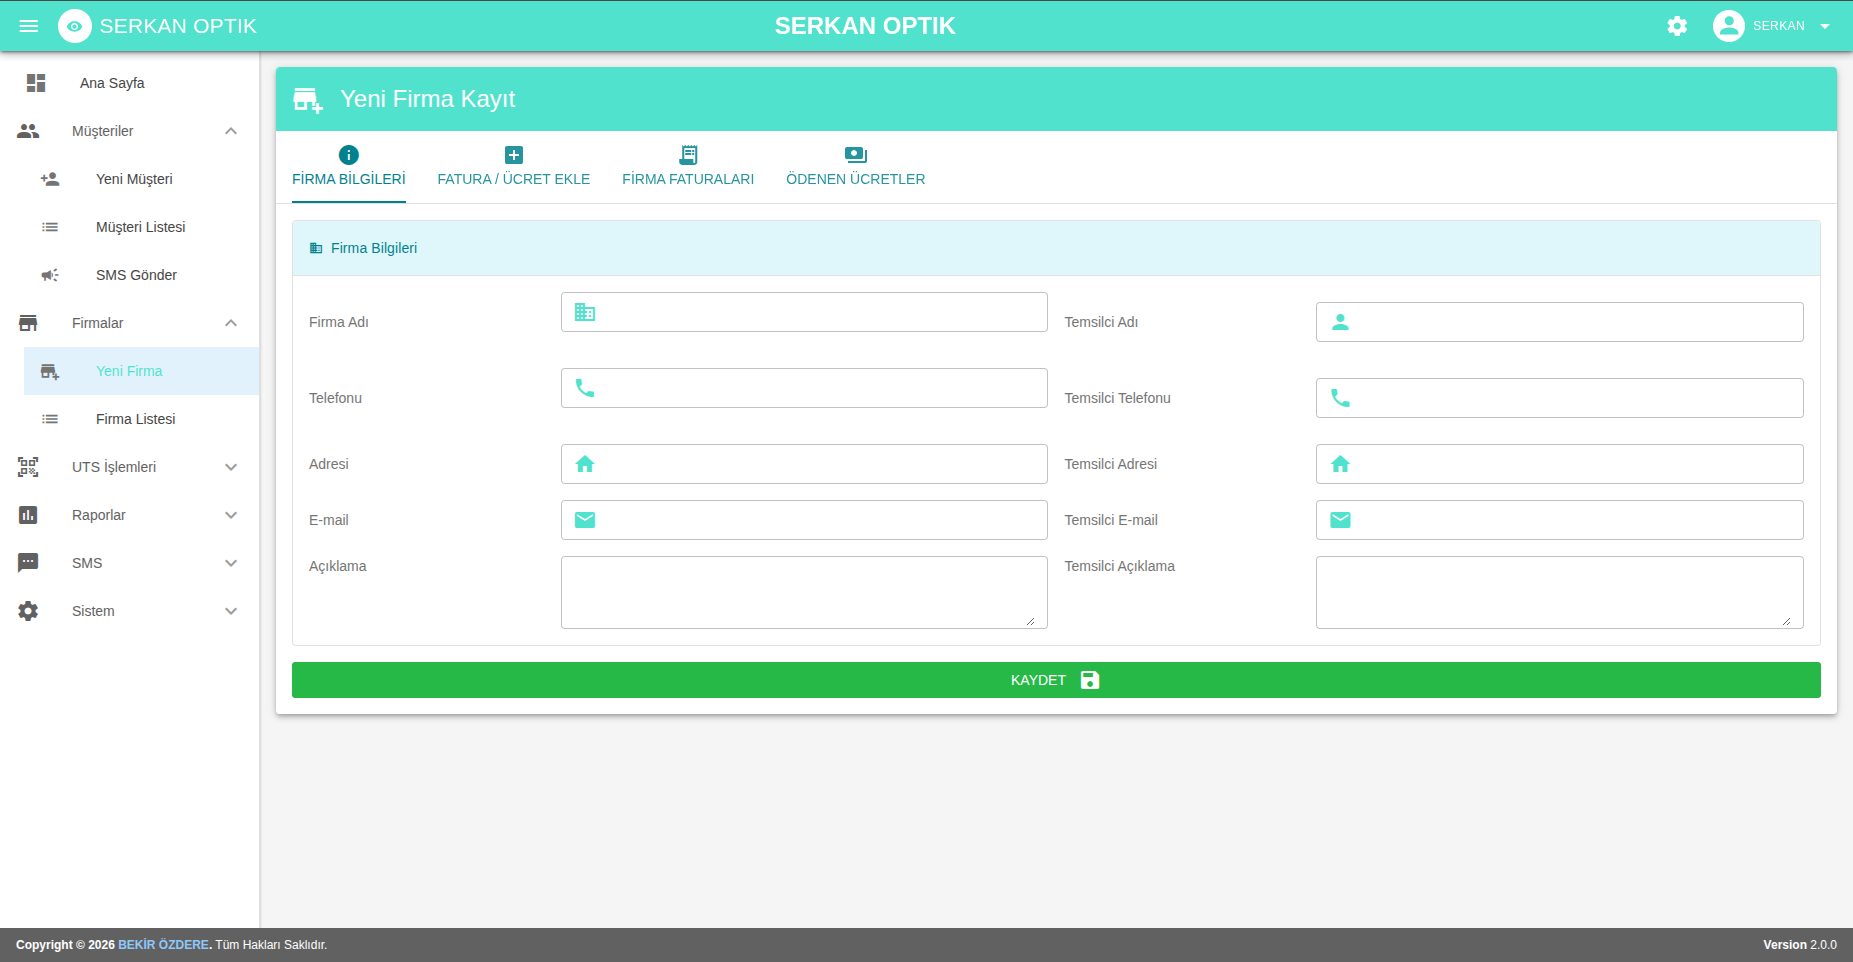Open the hamburger menu in top bar
The image size is (1853, 962).
pyautogui.click(x=29, y=26)
